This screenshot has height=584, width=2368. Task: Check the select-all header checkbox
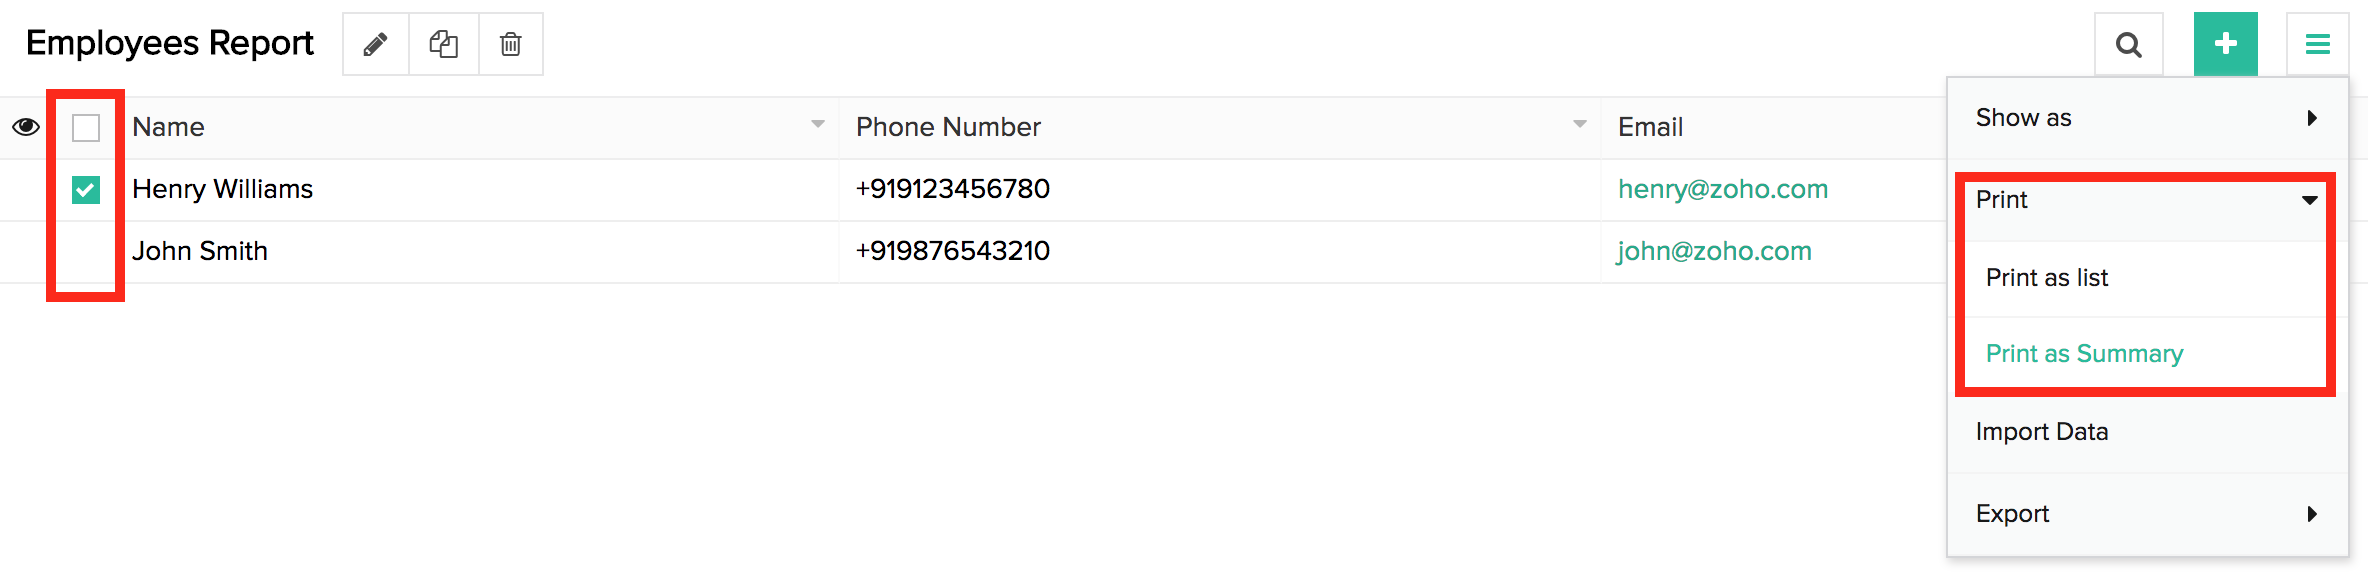coord(86,127)
